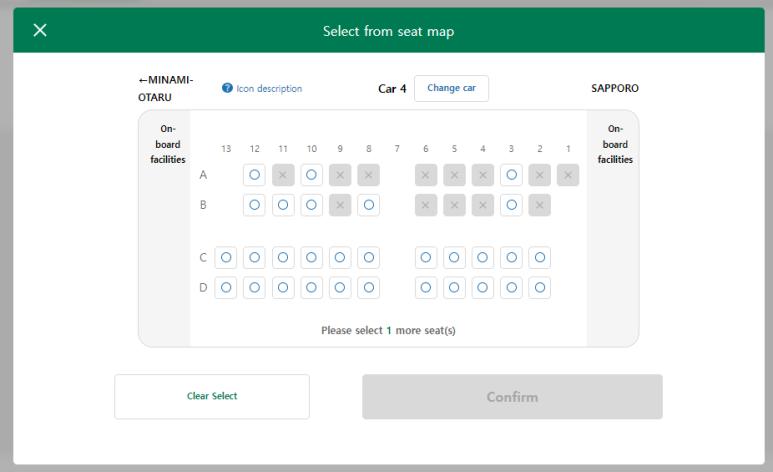Click unavailable seat 4A
Viewport: 773px width, 472px height.
point(483,175)
